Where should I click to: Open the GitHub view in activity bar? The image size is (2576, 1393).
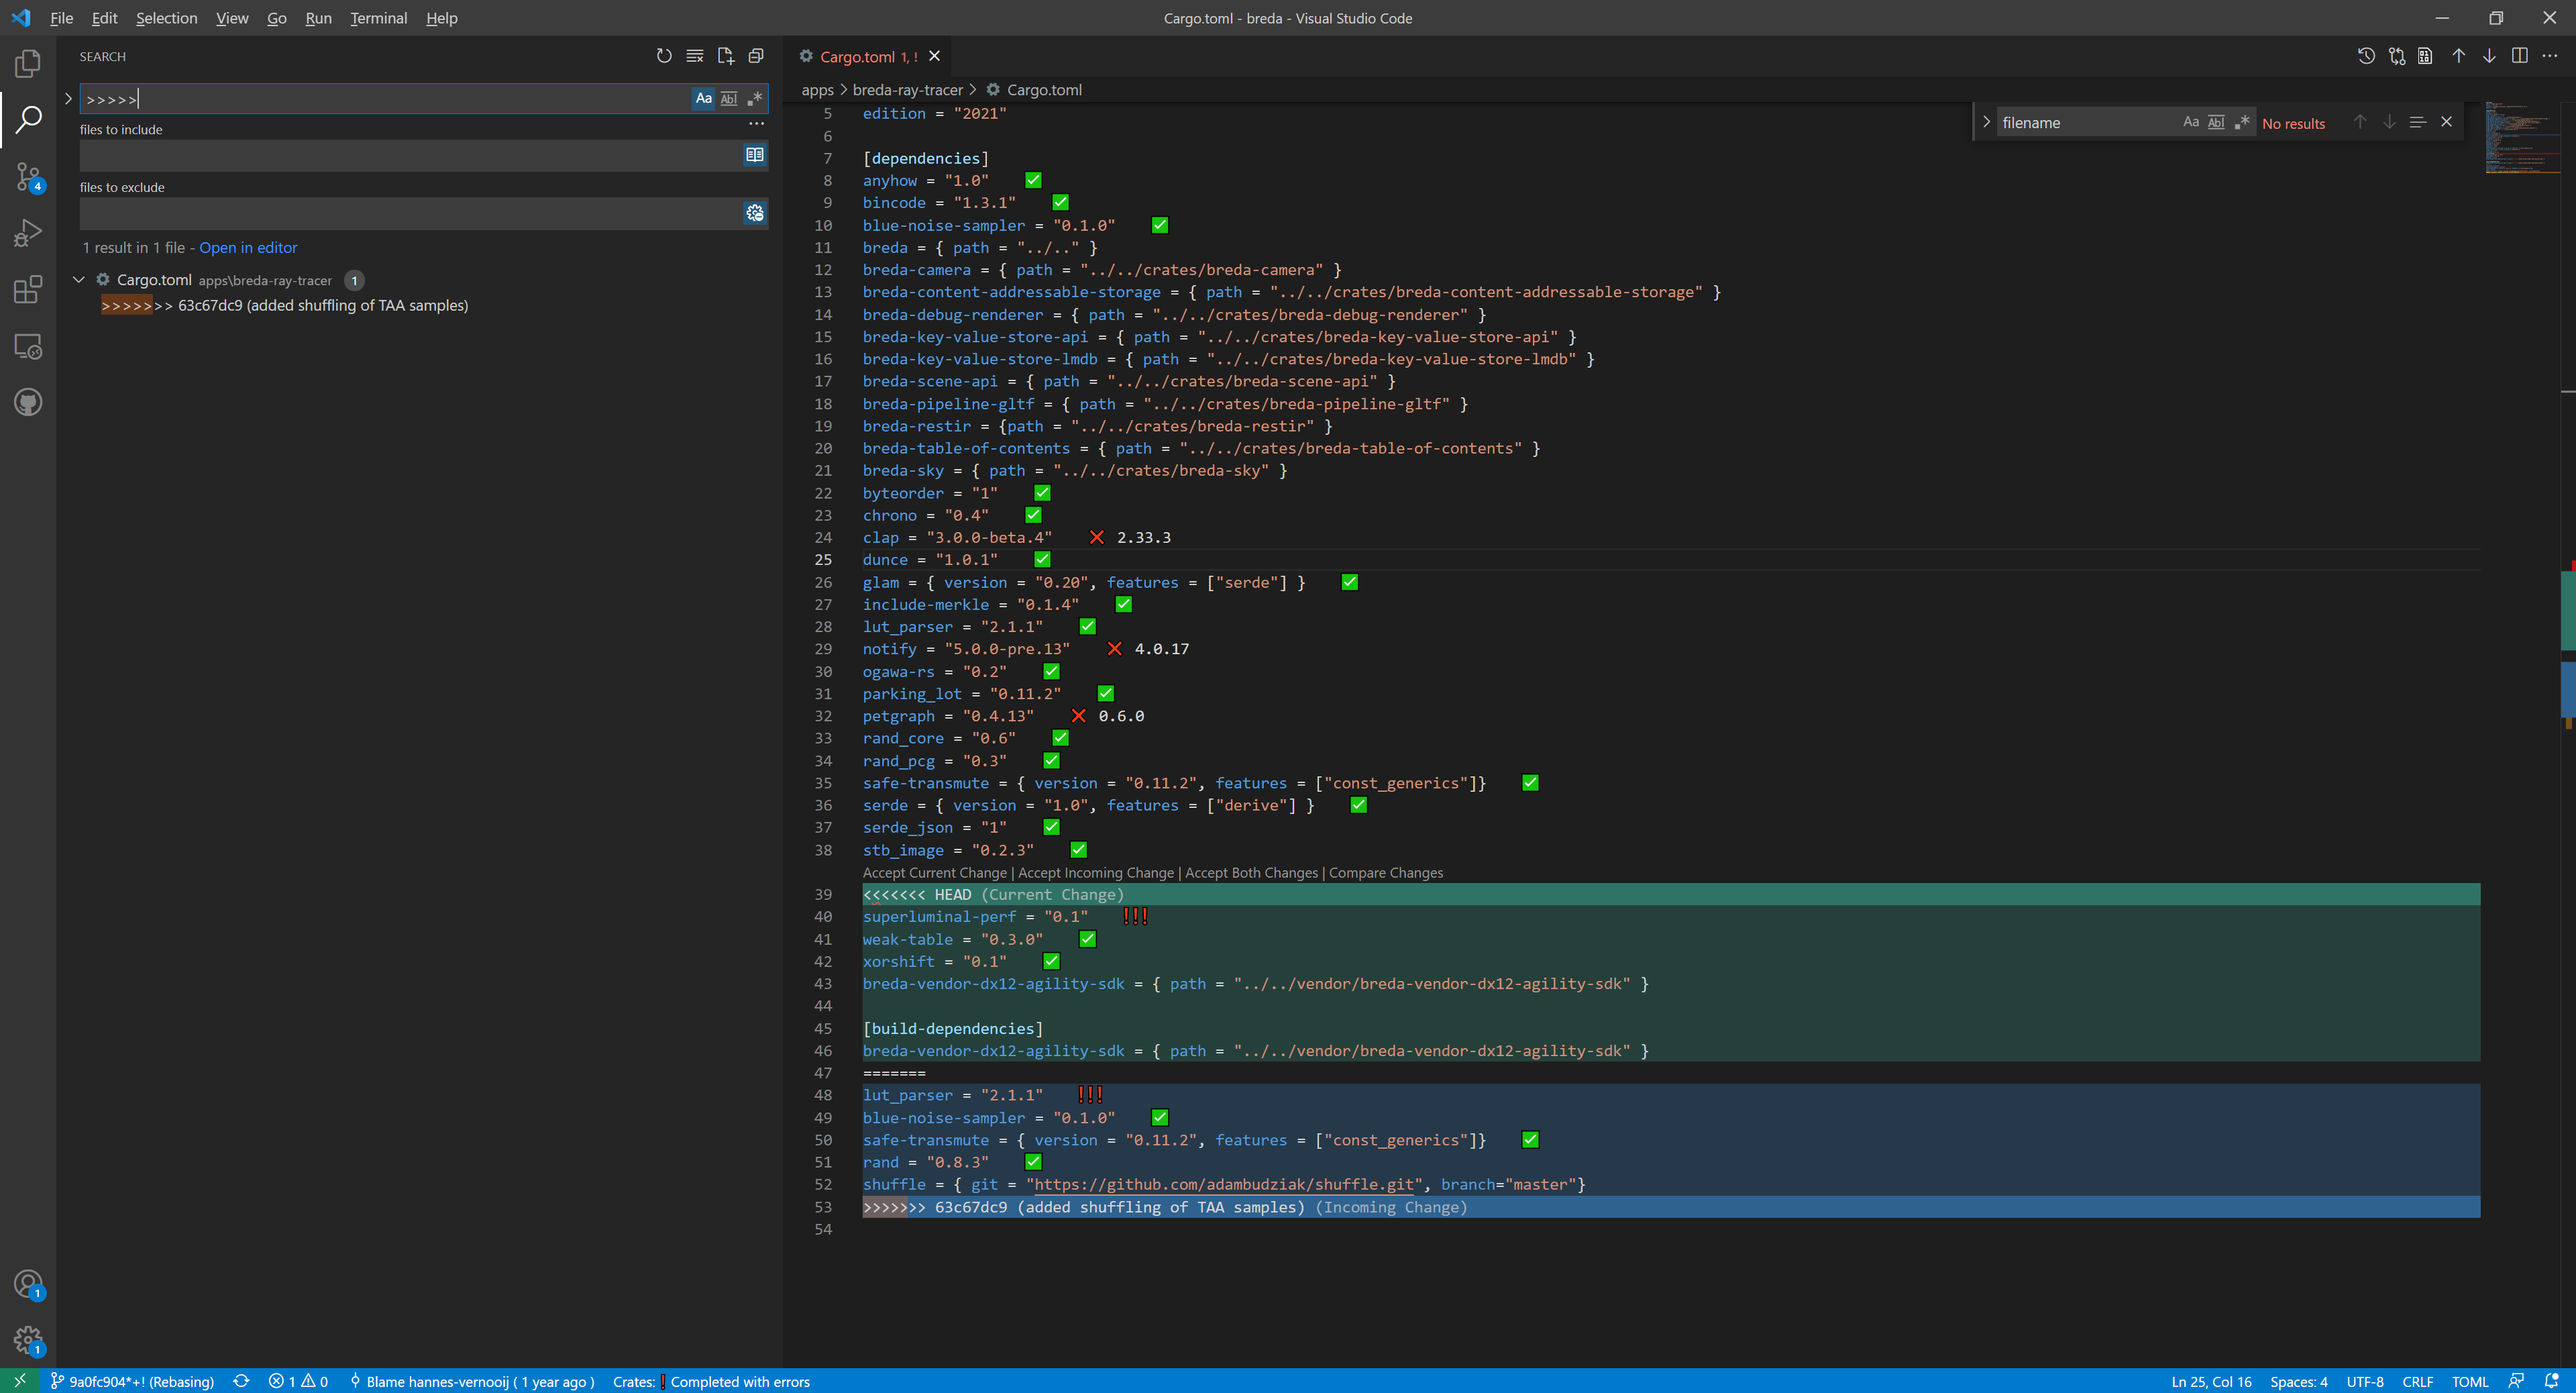click(x=28, y=403)
